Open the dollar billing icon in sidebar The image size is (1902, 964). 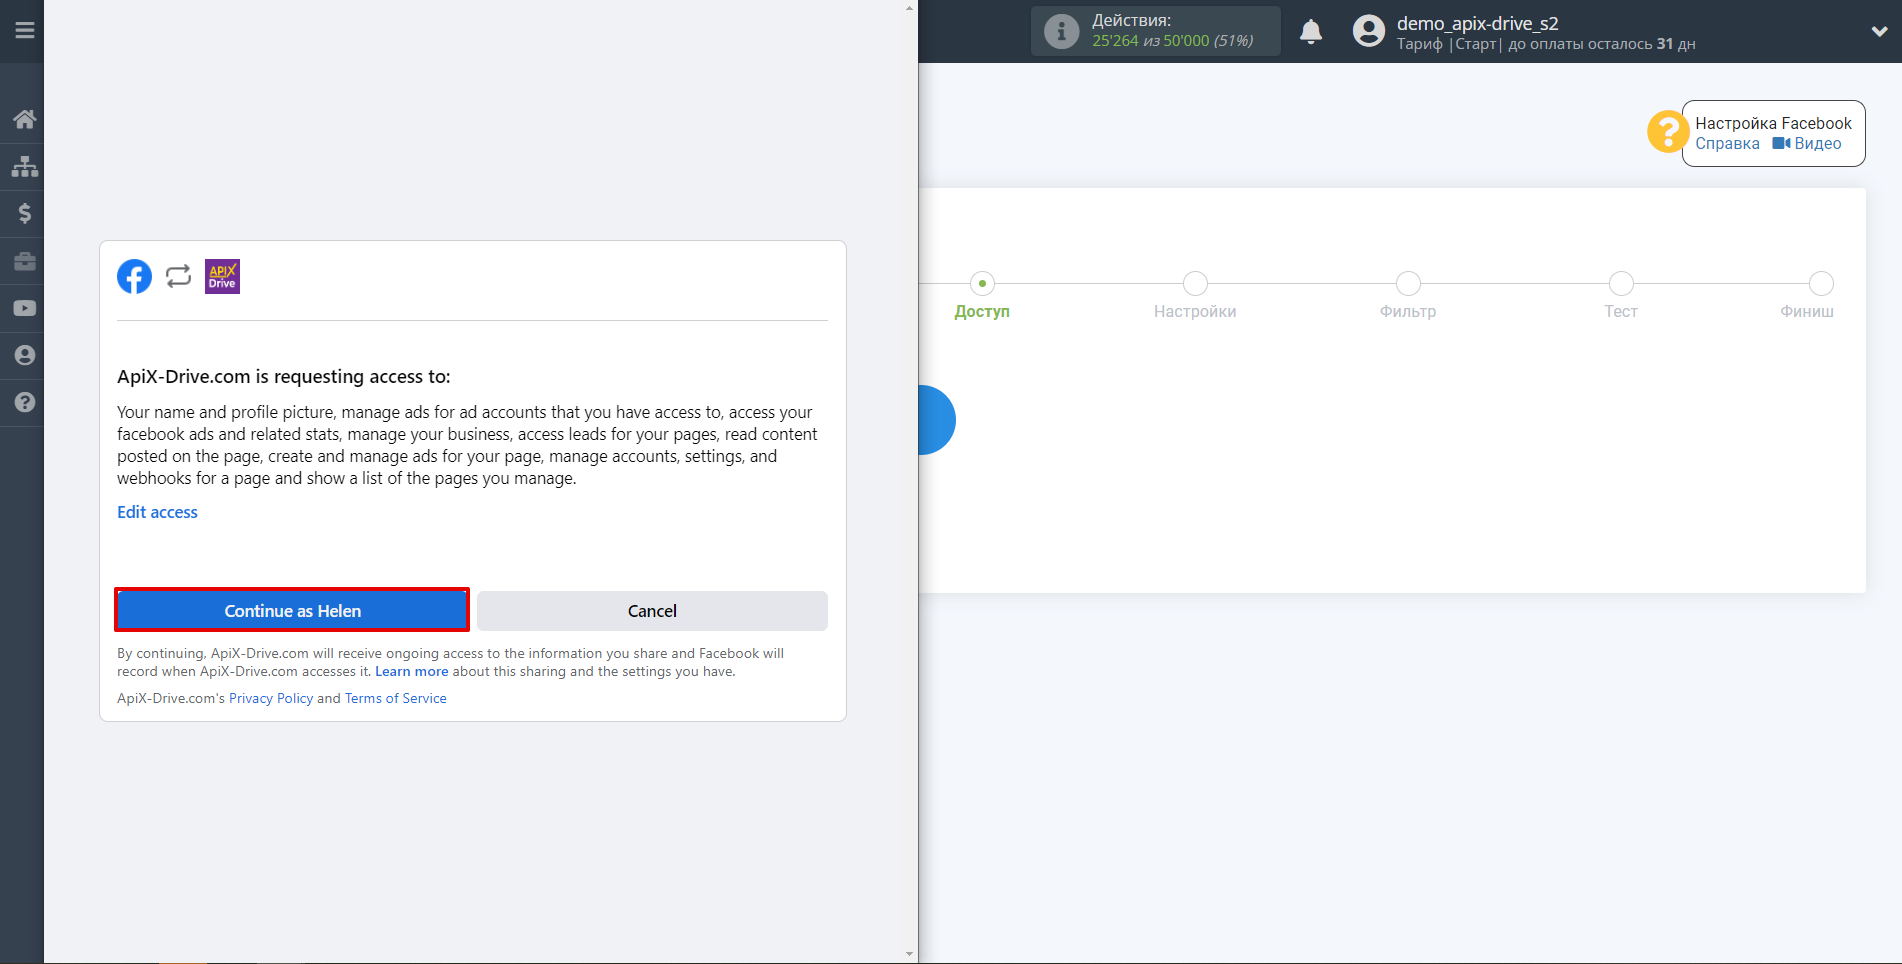[24, 213]
